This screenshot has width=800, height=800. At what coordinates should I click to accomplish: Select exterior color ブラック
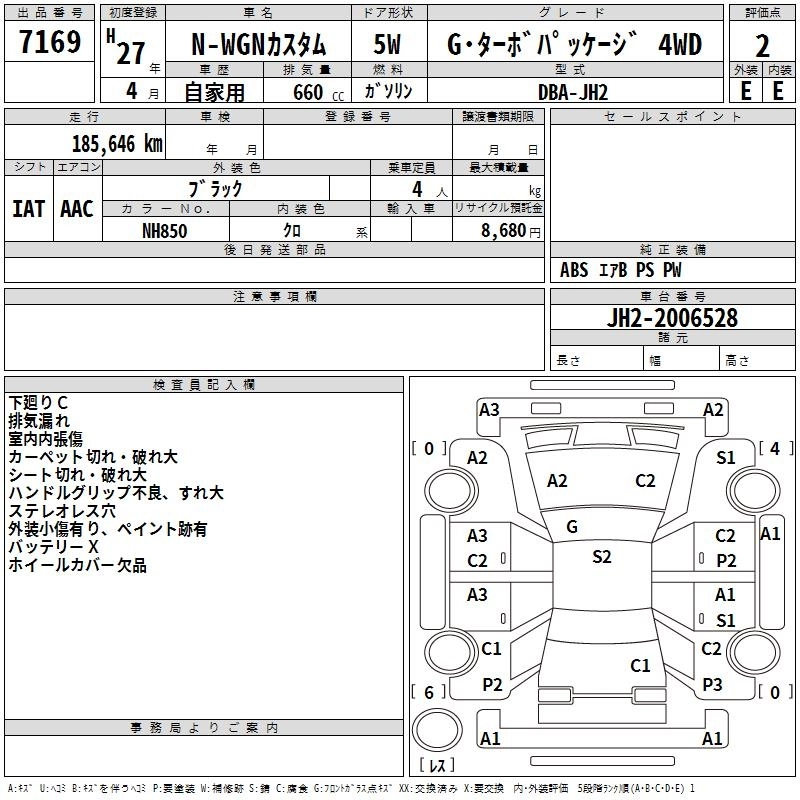(x=215, y=189)
